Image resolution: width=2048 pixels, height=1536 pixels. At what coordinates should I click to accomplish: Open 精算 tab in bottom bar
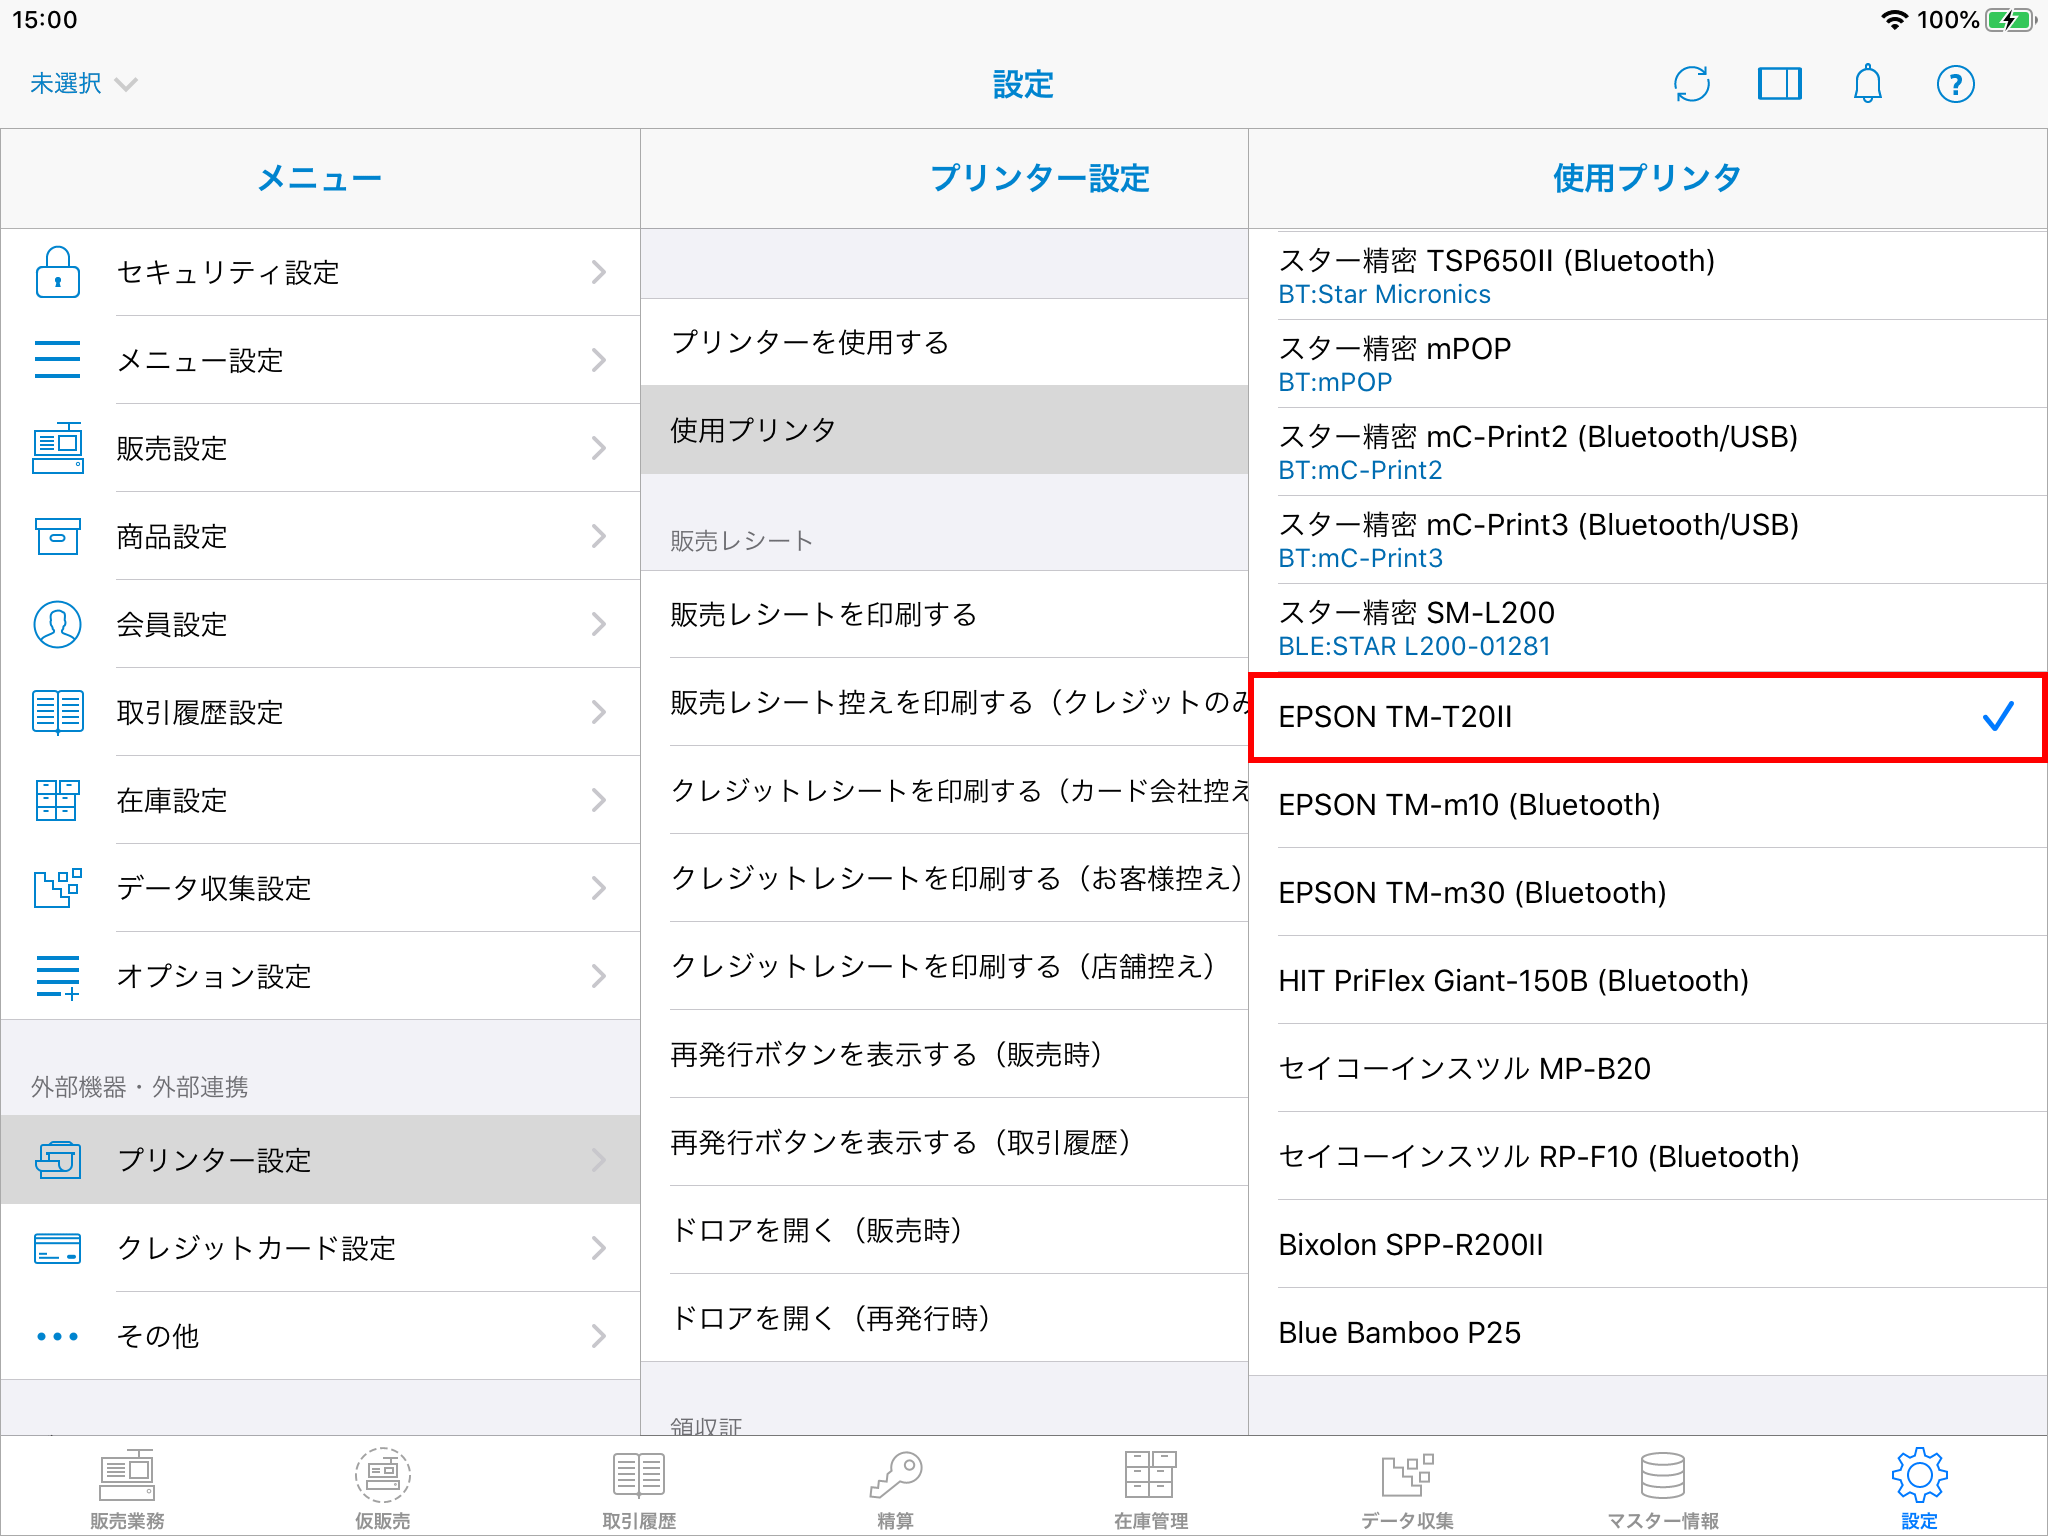[895, 1490]
